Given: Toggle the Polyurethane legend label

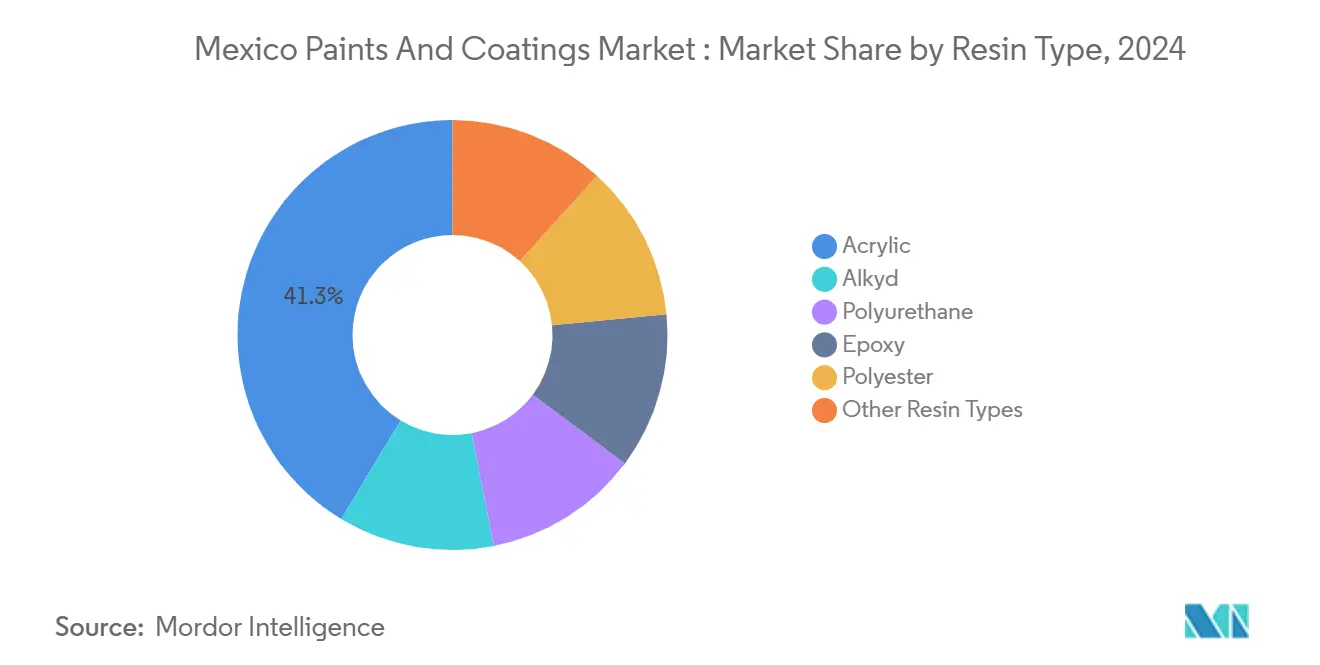Looking at the screenshot, I should [907, 311].
